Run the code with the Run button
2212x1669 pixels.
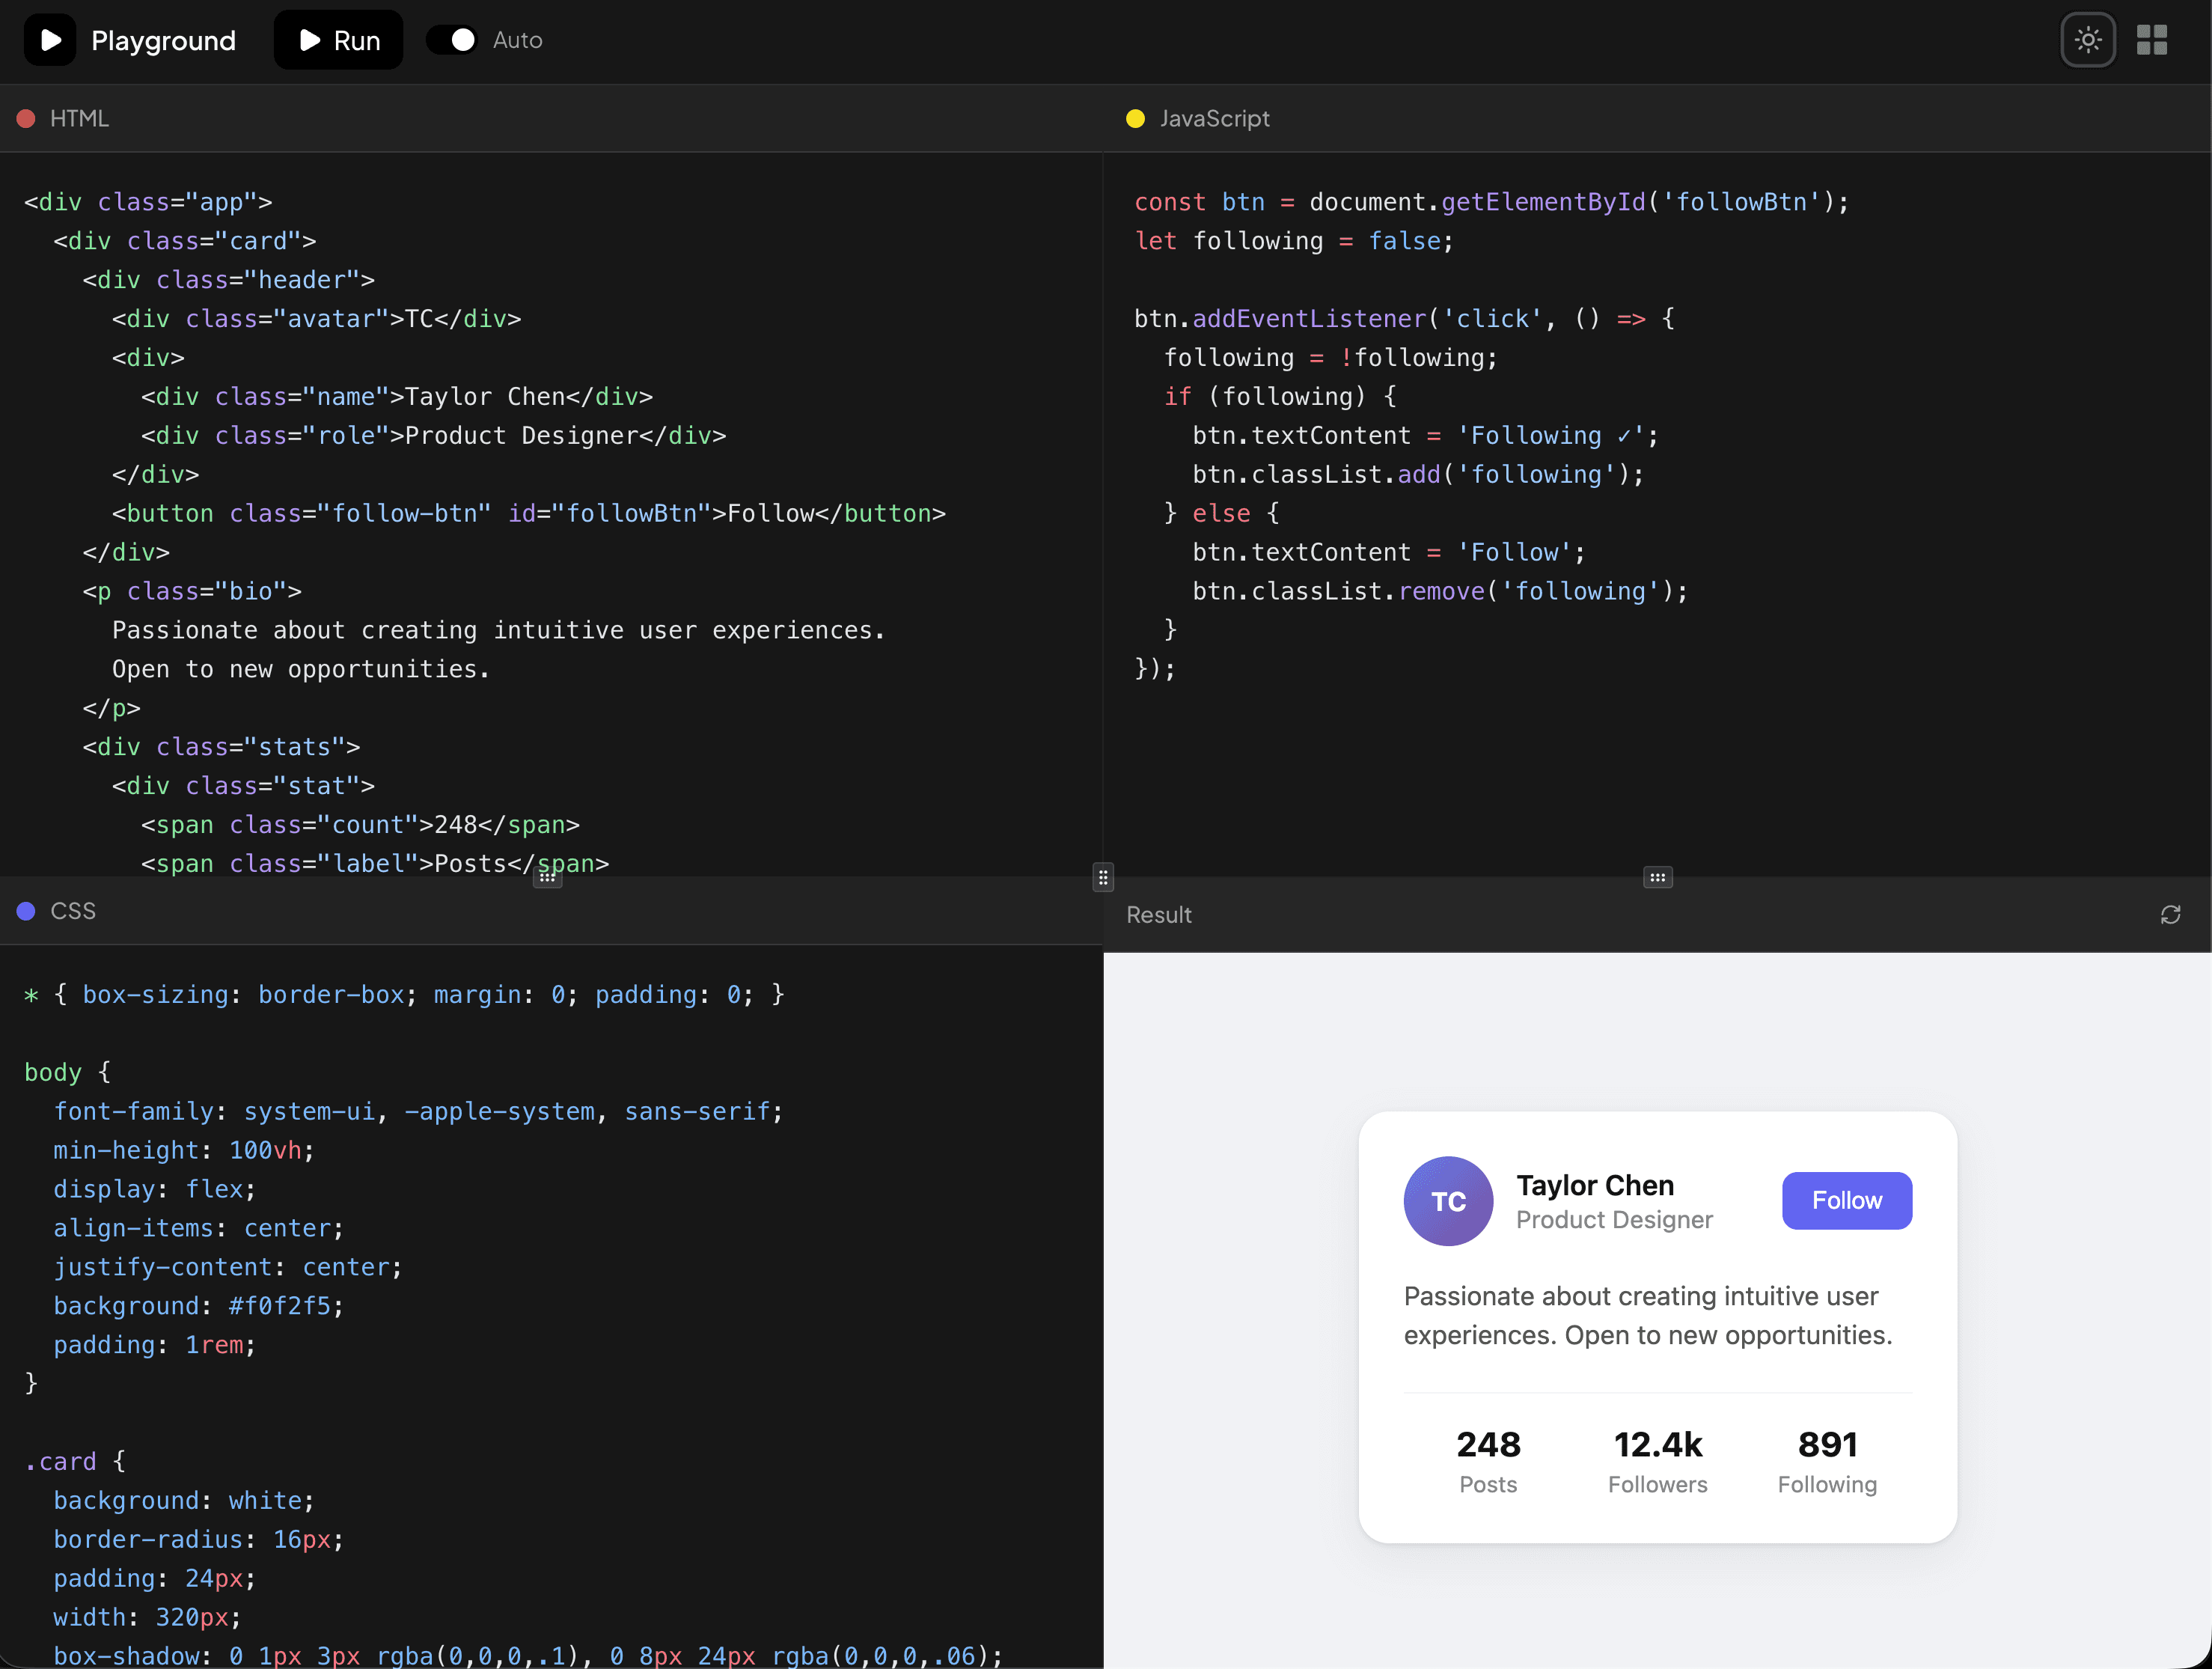(338, 39)
